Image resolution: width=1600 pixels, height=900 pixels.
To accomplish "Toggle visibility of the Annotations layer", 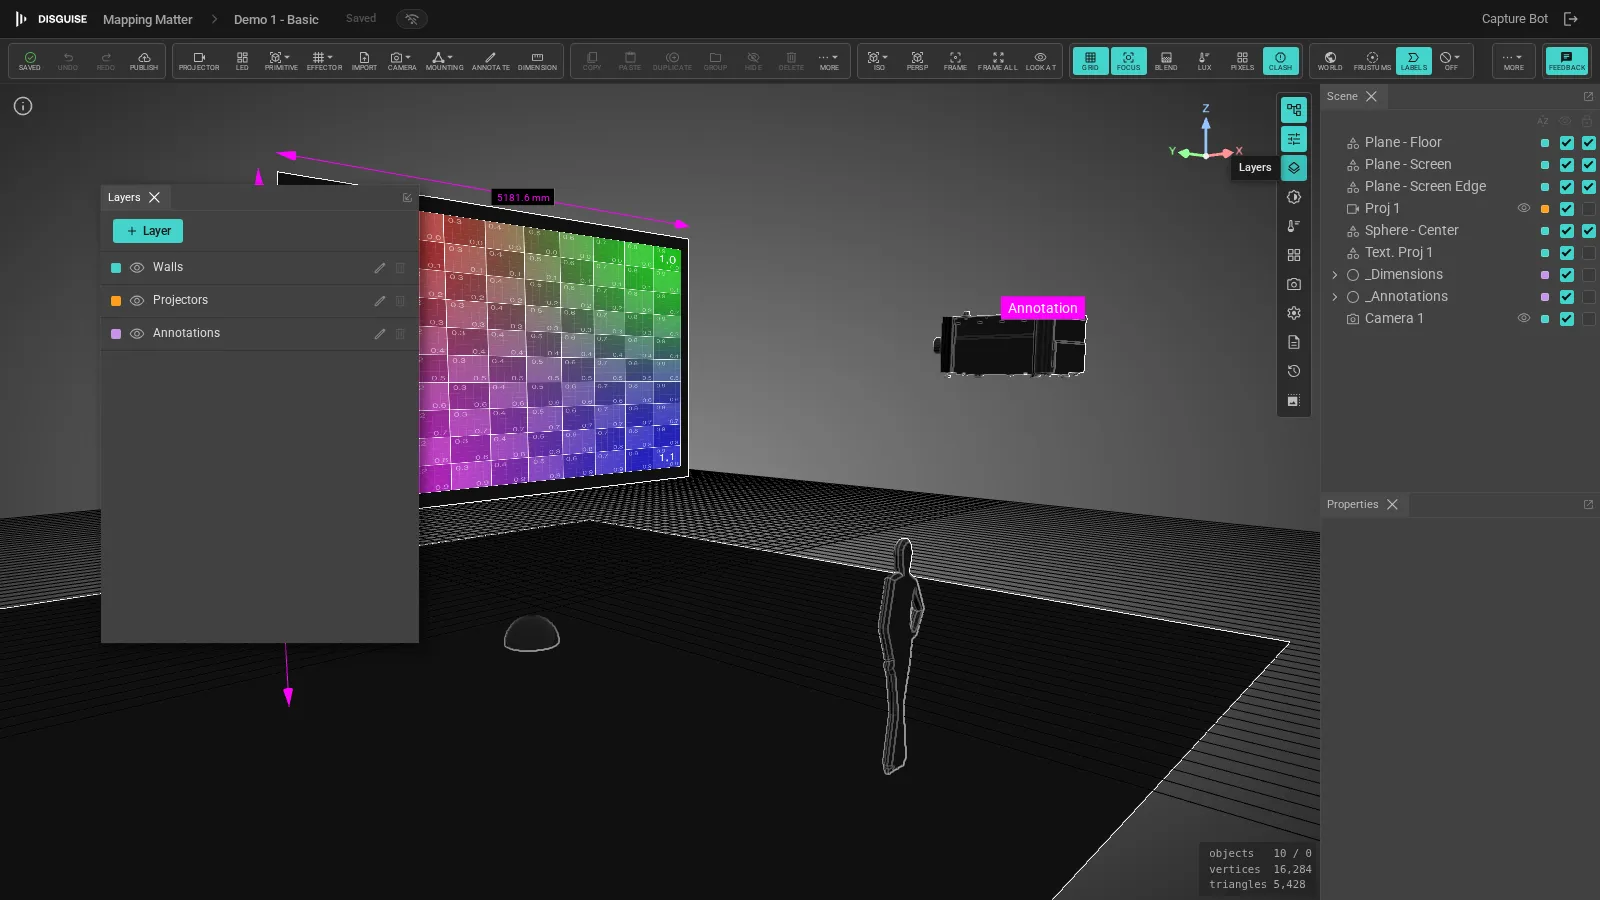I will (137, 334).
